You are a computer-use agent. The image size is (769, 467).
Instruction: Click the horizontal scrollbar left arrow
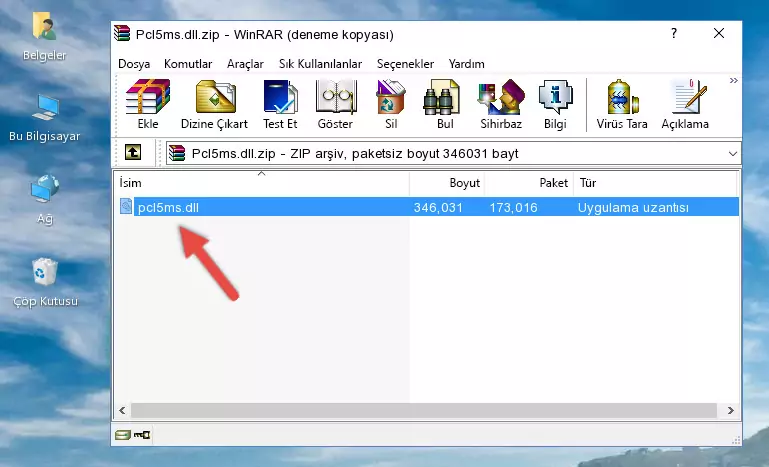pyautogui.click(x=123, y=410)
